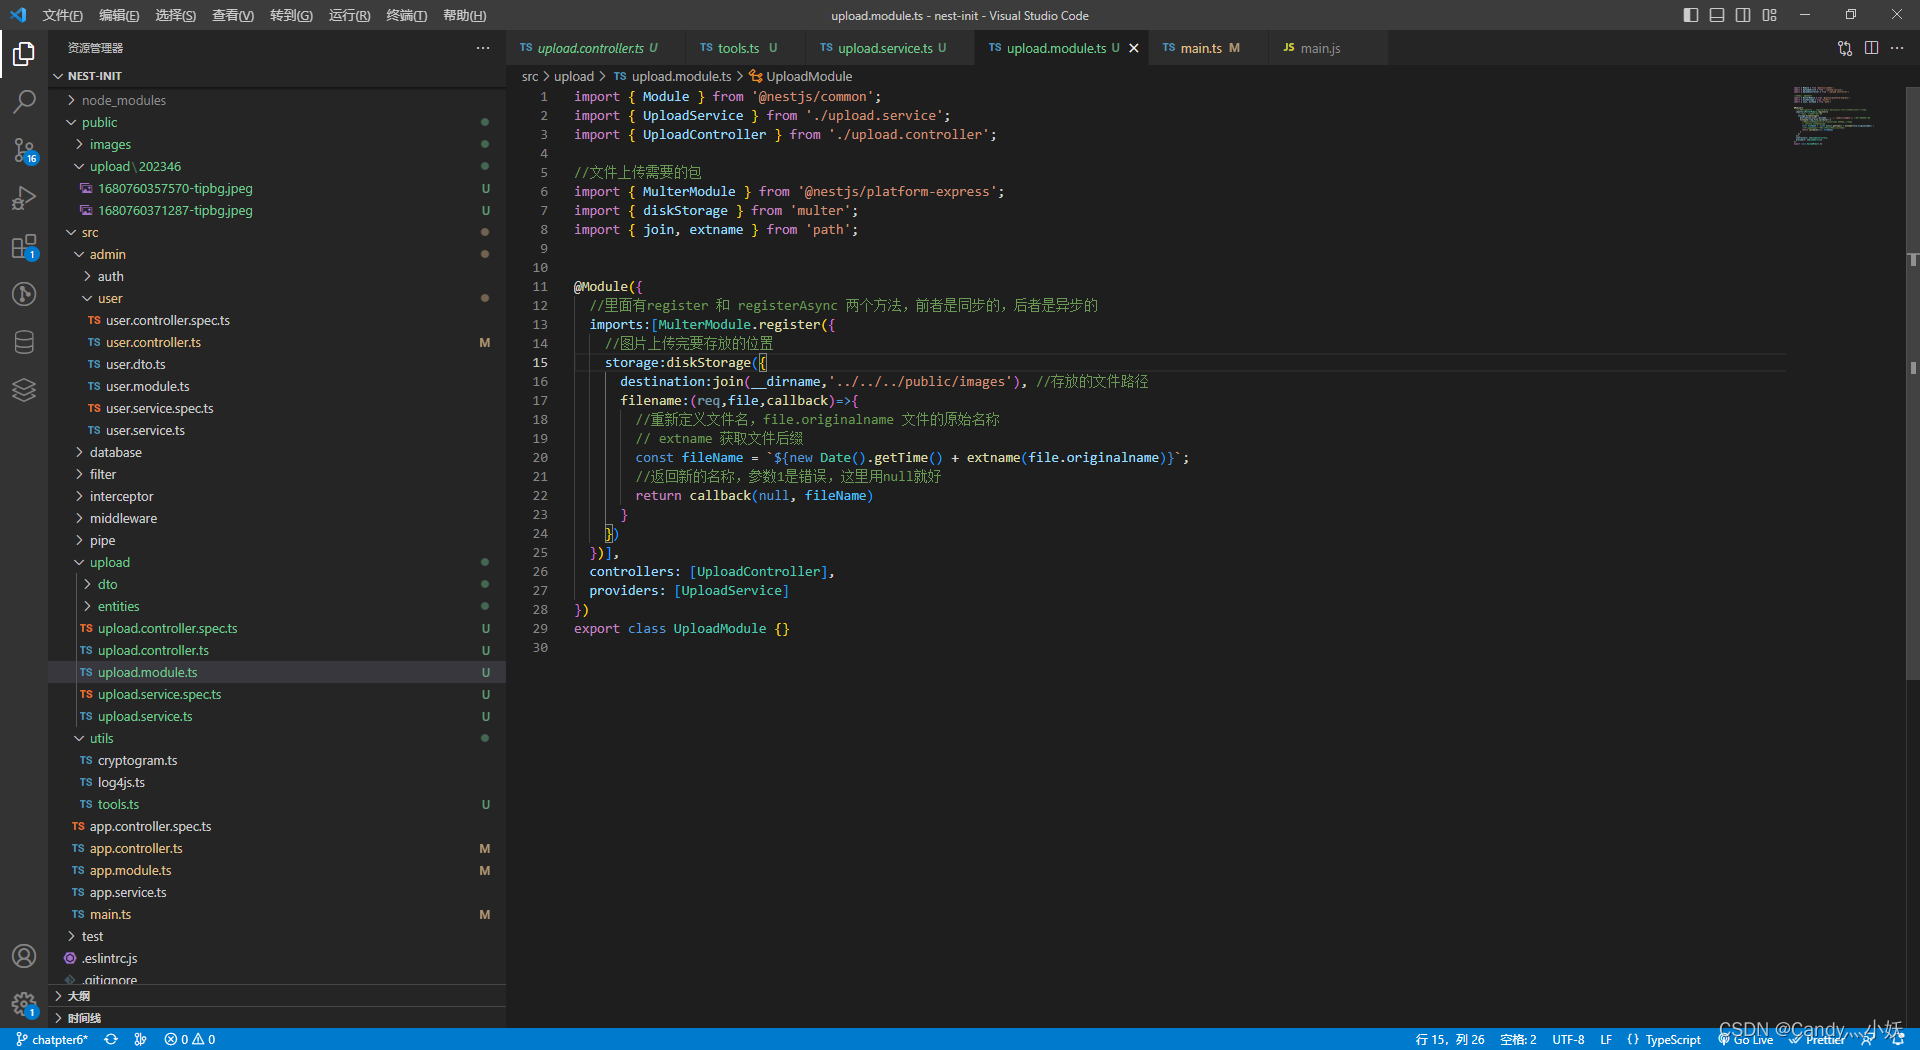Open the stacked layers icon in activity bar
The image size is (1920, 1050).
coord(24,390)
